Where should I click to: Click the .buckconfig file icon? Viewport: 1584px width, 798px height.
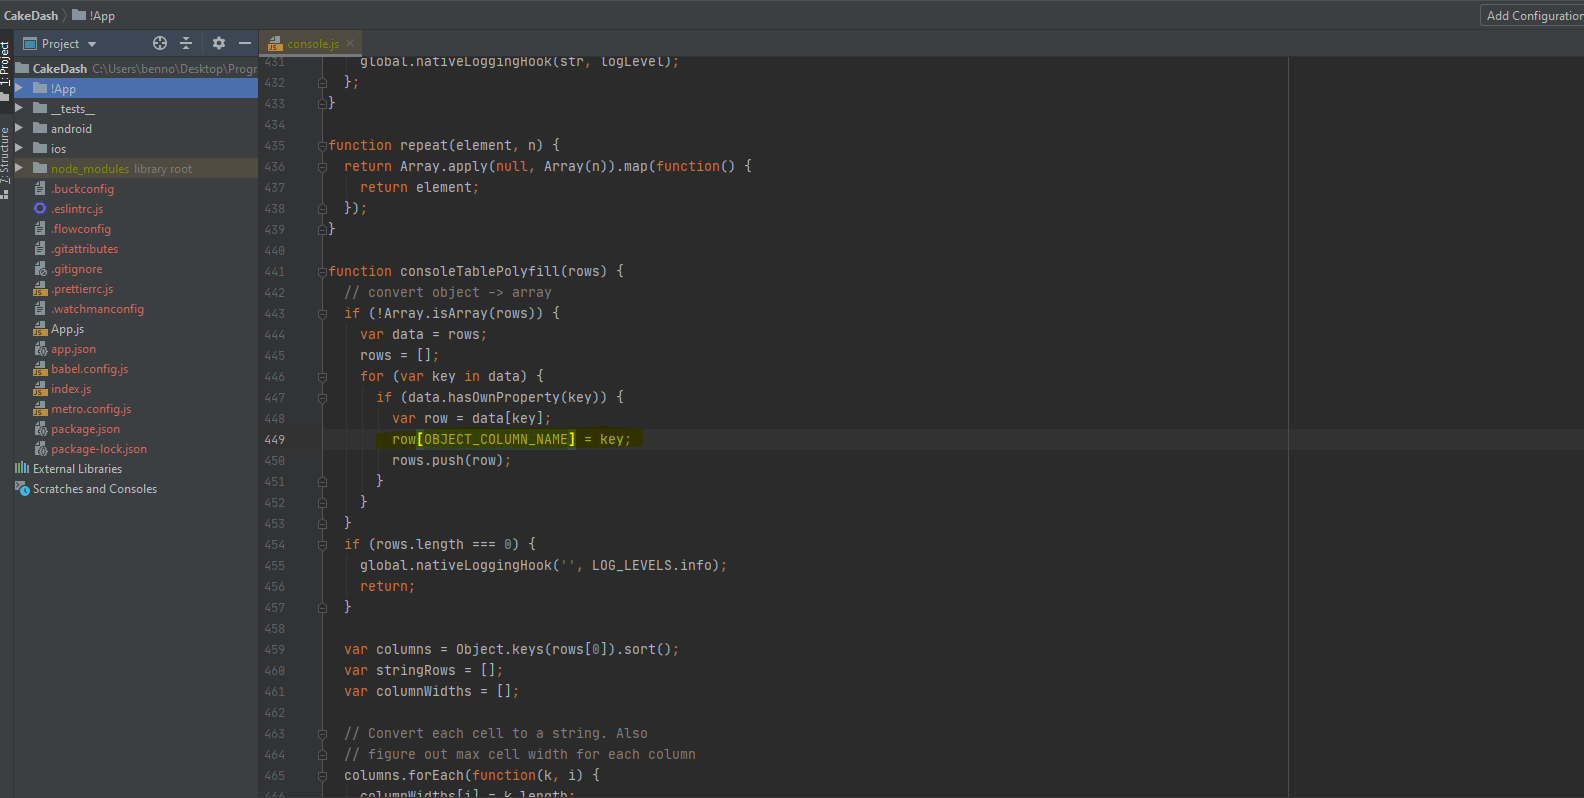point(40,188)
